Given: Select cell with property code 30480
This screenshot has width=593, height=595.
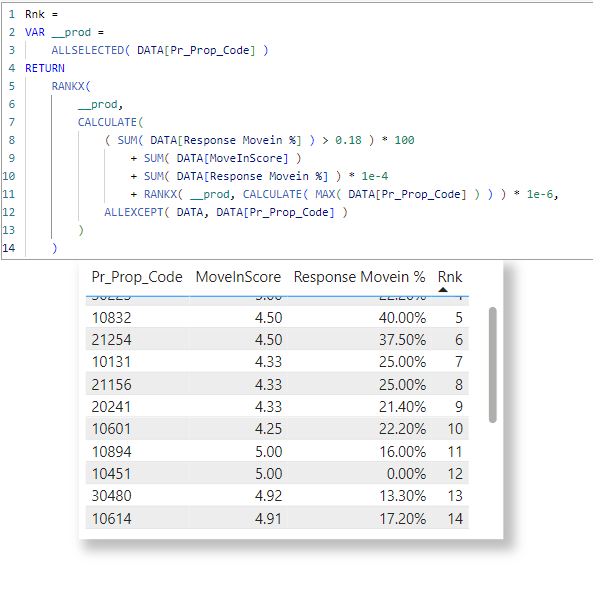Looking at the screenshot, I should (x=112, y=496).
